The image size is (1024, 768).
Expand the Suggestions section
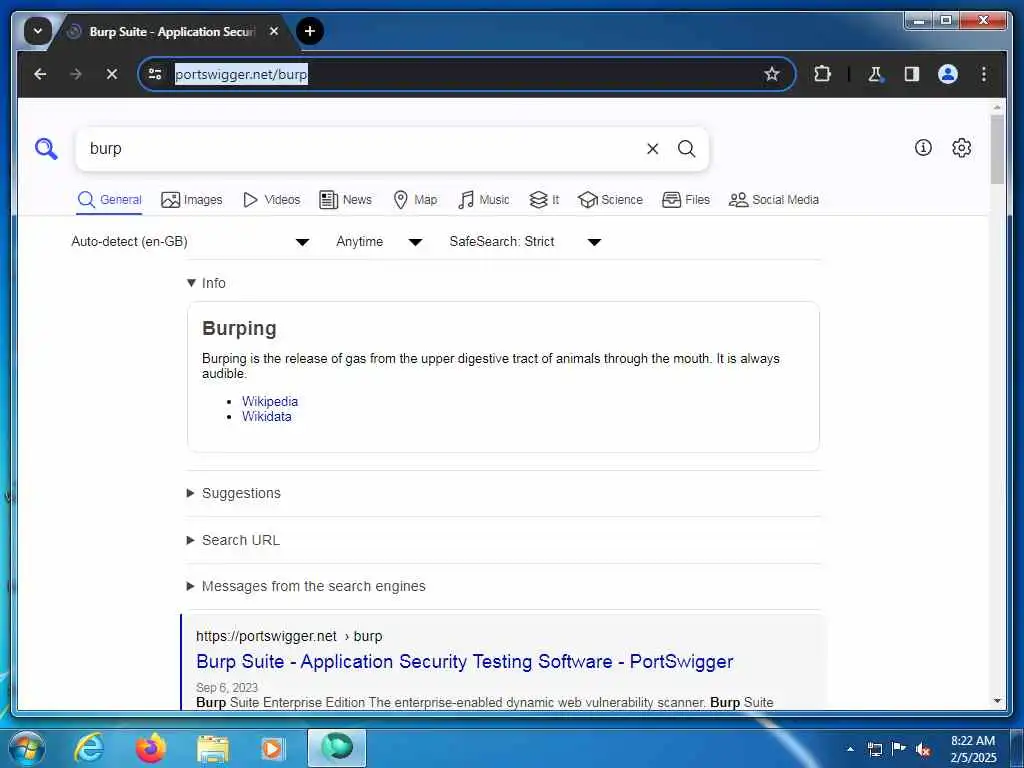(x=234, y=493)
